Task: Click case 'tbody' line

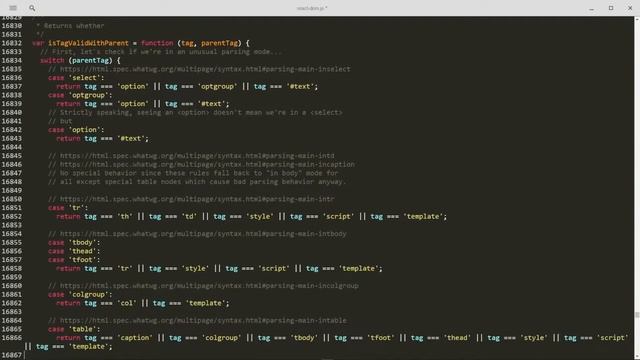Action: coord(74,242)
